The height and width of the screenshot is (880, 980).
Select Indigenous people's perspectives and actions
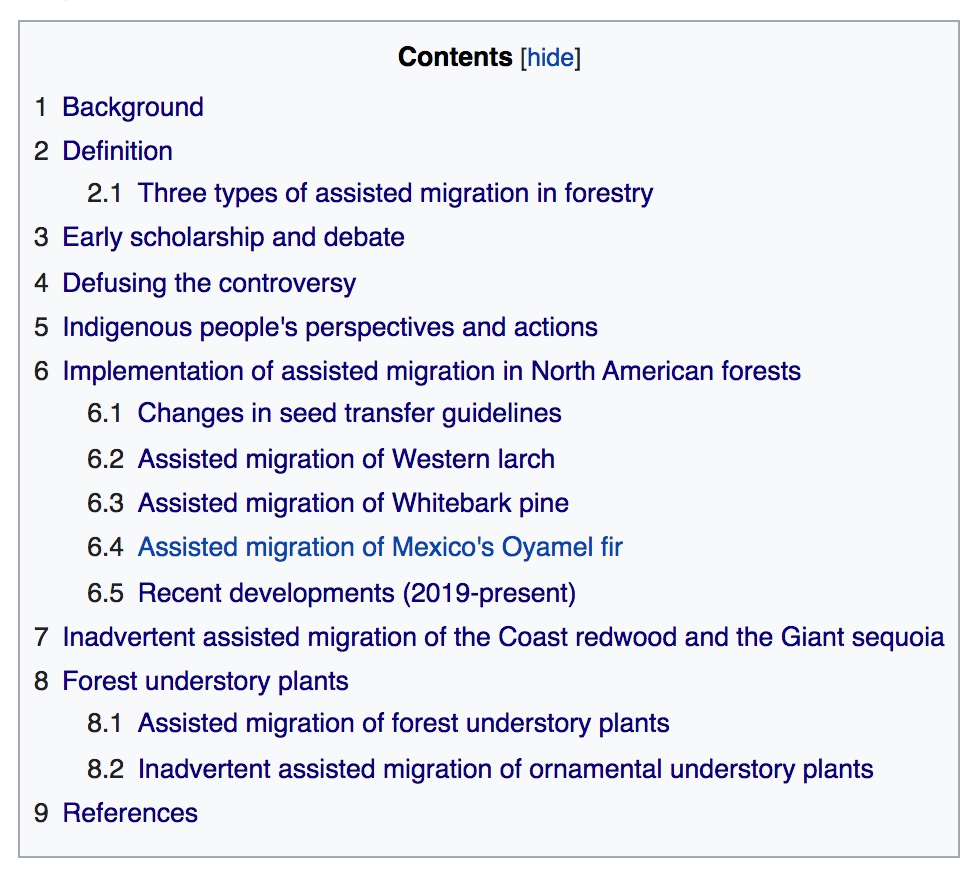[x=330, y=328]
